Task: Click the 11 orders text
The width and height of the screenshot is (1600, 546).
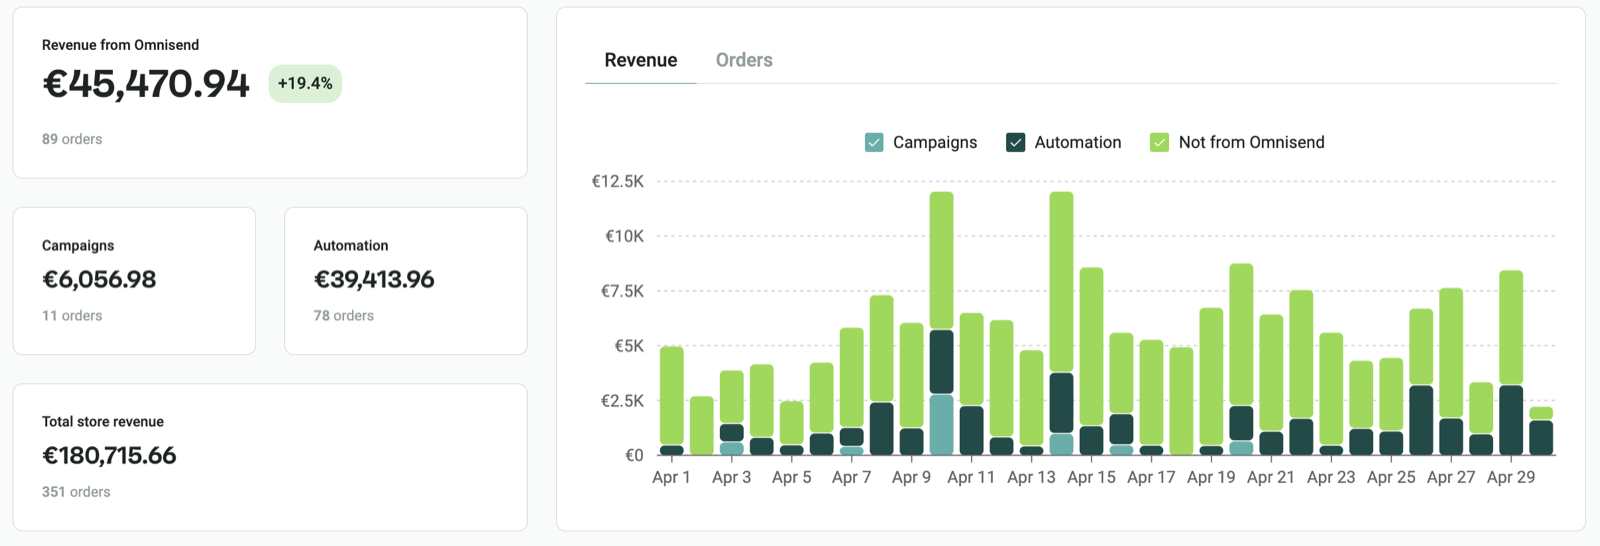Action: (x=72, y=315)
